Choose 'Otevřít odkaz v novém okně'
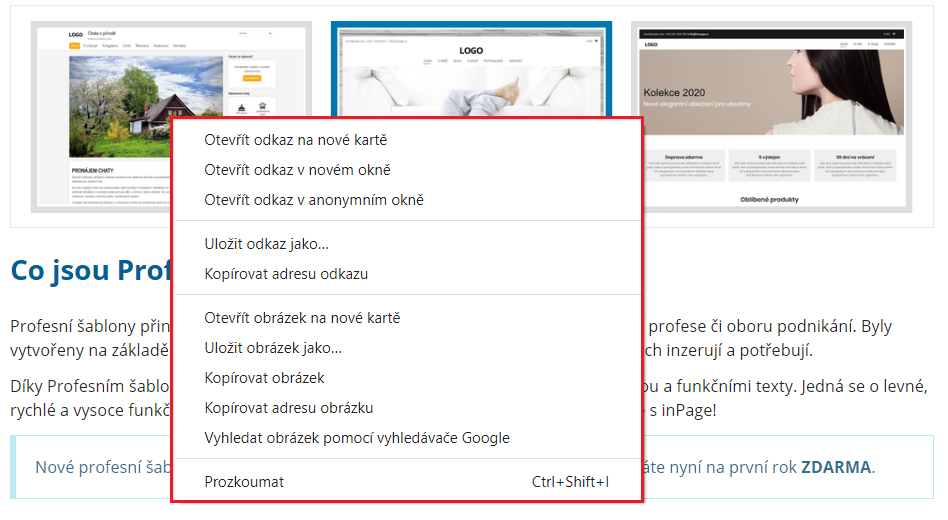The height and width of the screenshot is (520, 948). (297, 170)
